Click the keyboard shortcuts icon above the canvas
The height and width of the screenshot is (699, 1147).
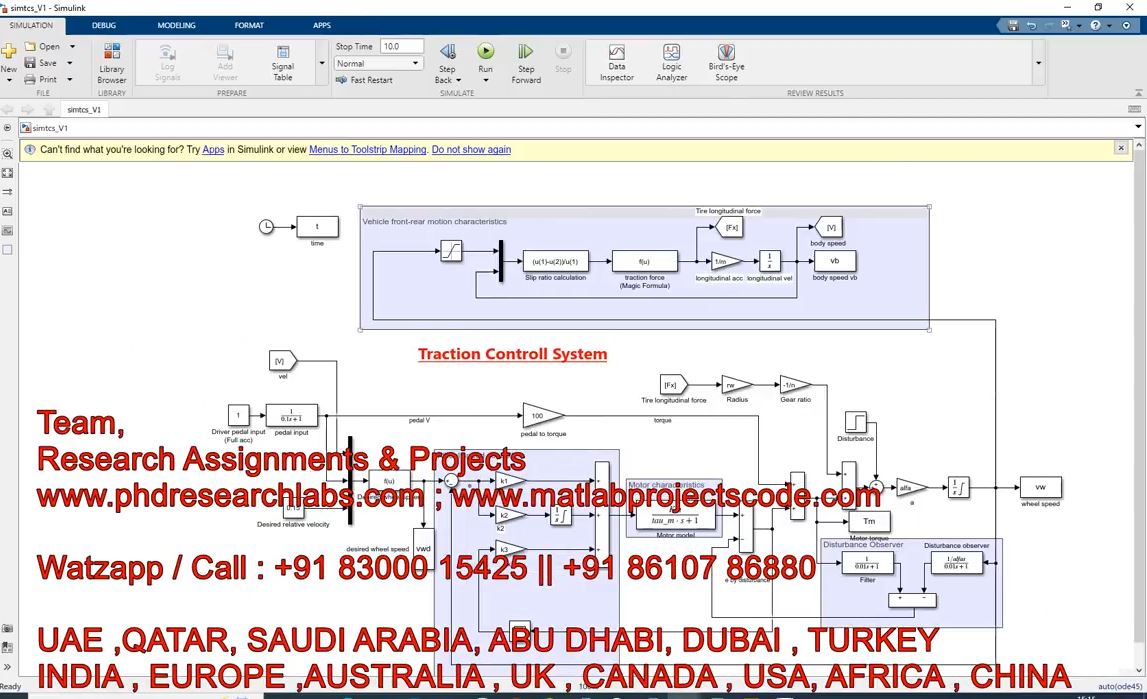coord(1135,109)
